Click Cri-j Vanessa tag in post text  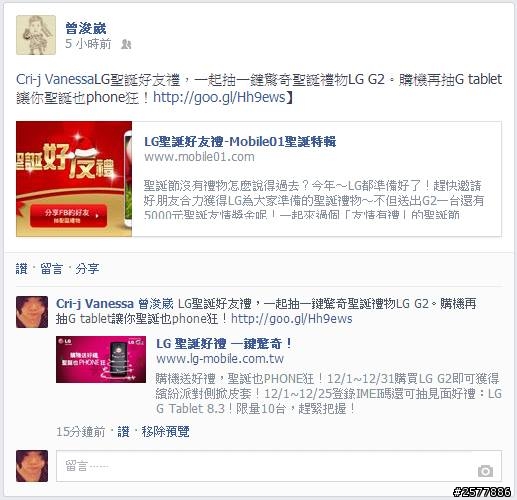55,79
